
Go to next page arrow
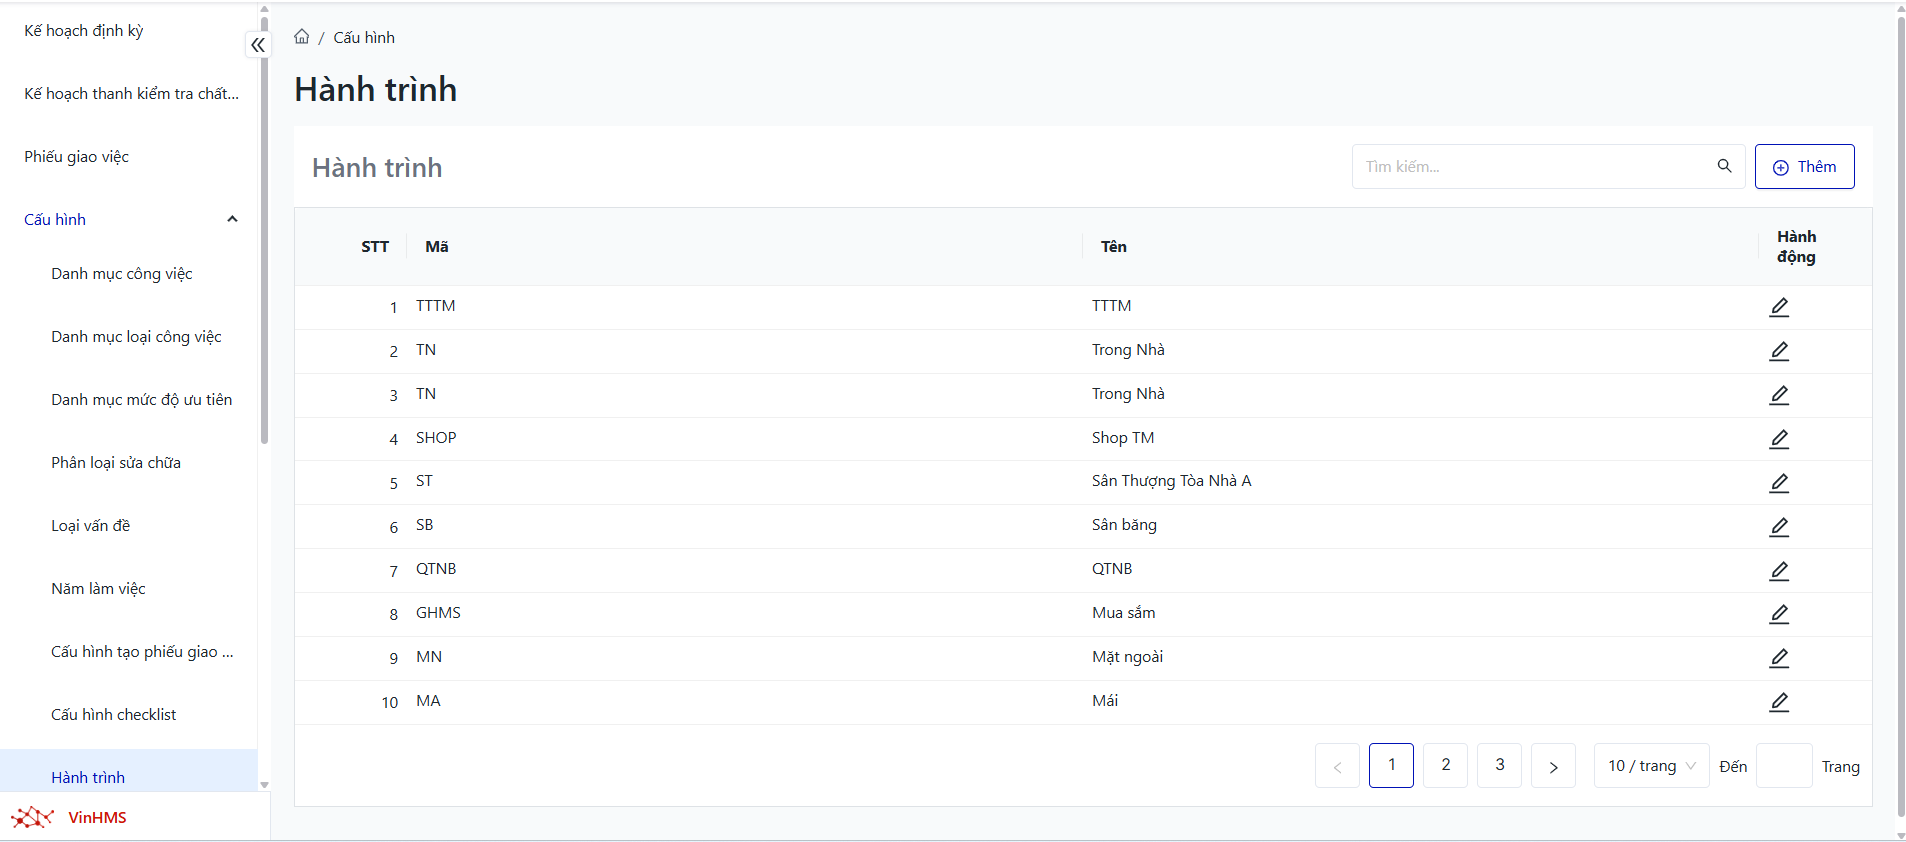[x=1553, y=766]
